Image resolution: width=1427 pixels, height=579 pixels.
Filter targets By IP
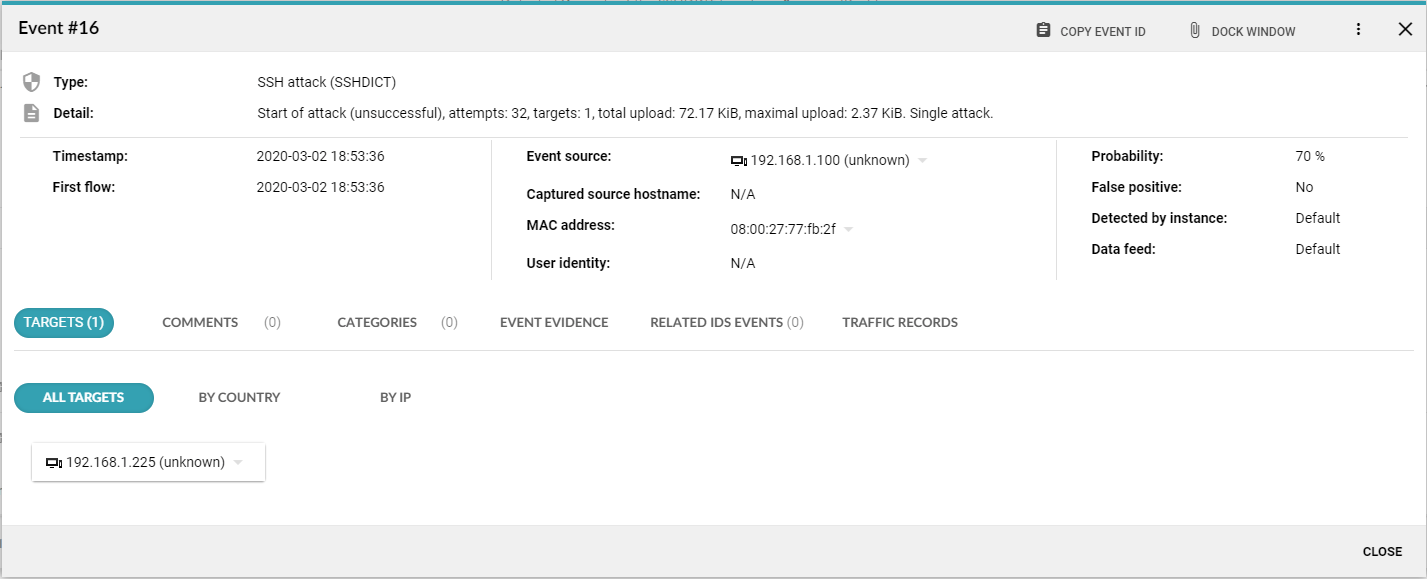(395, 398)
